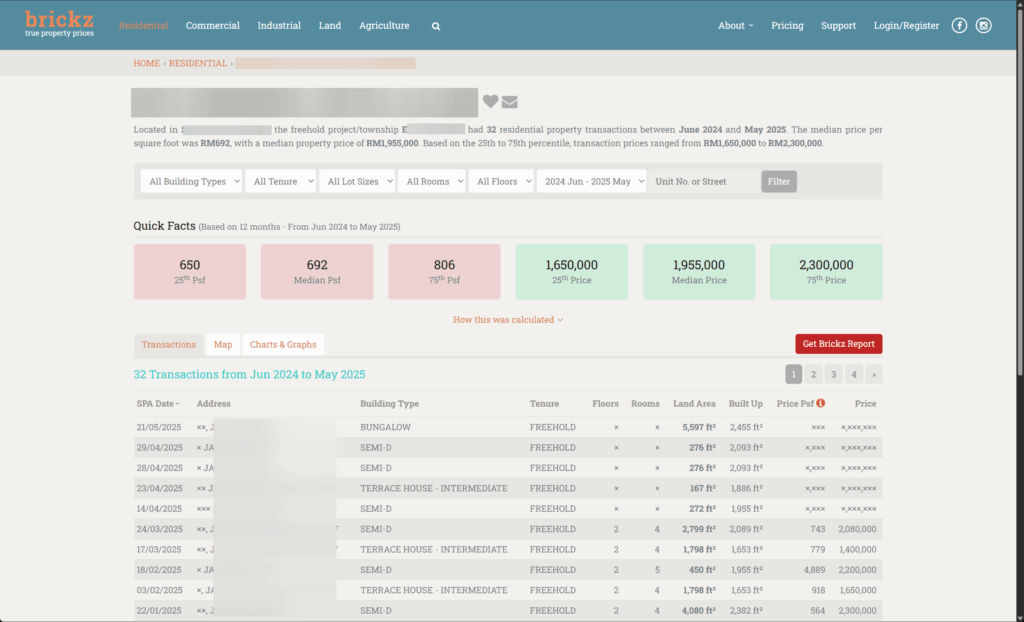Image resolution: width=1024 pixels, height=622 pixels.
Task: Go to next page arrow in pagination
Action: 874,375
